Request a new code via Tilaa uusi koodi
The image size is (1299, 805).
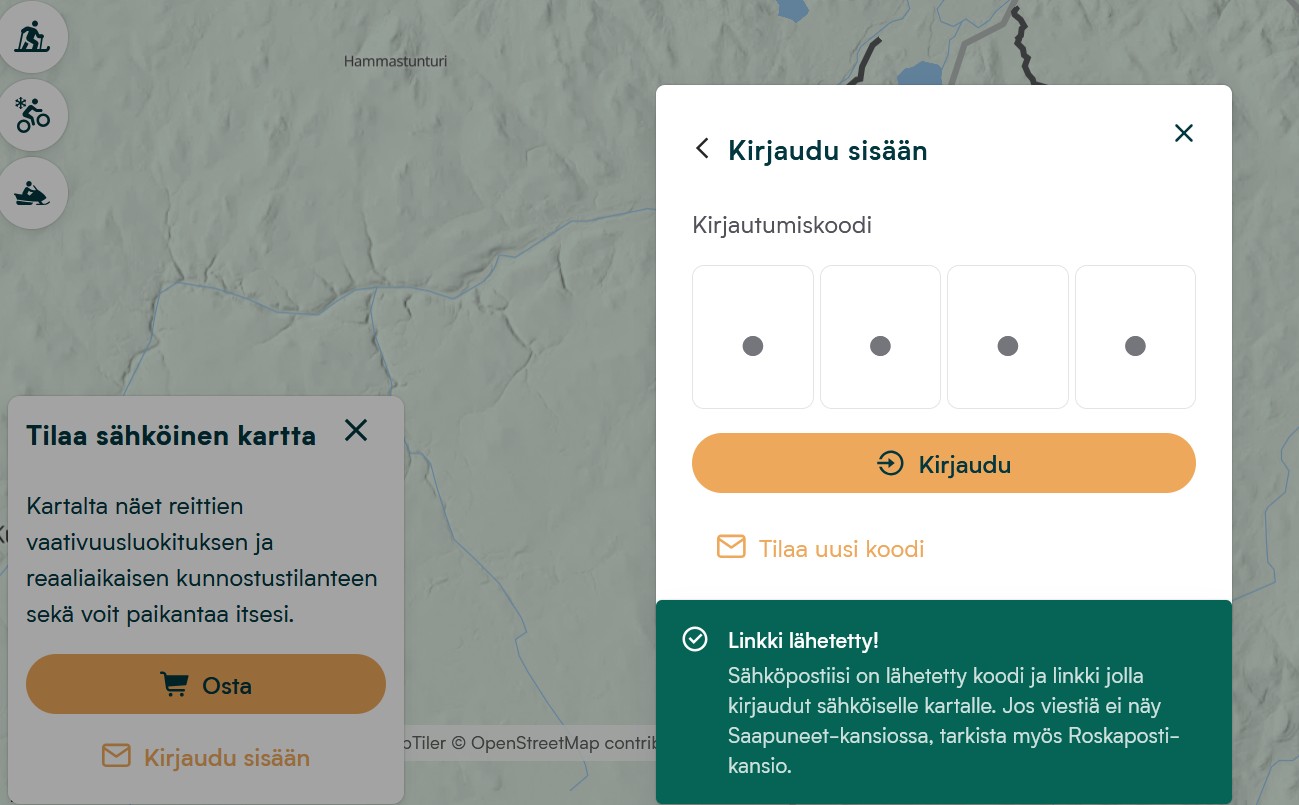(841, 549)
